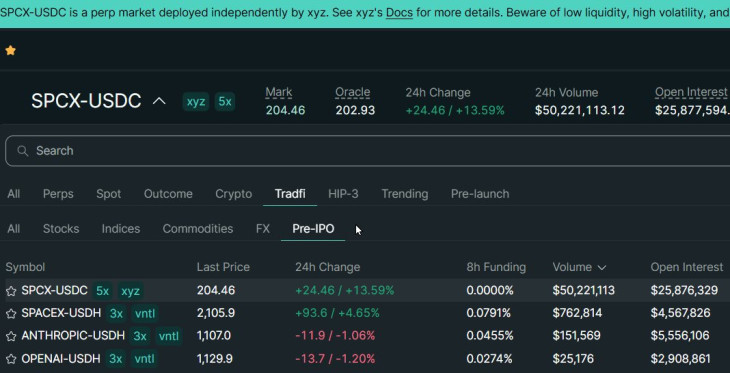This screenshot has width=730, height=373.
Task: Select the All top-level tab
Action: coord(14,194)
